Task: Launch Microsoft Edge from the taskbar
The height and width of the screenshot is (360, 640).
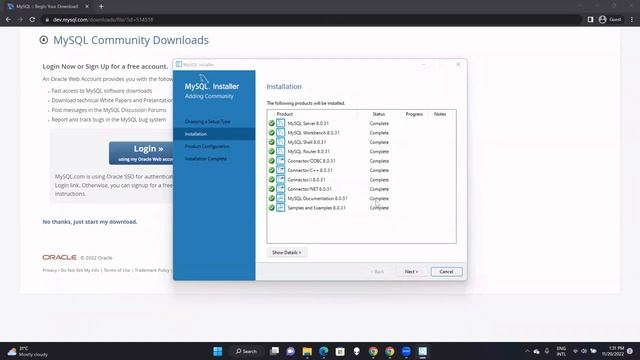Action: click(x=324, y=351)
